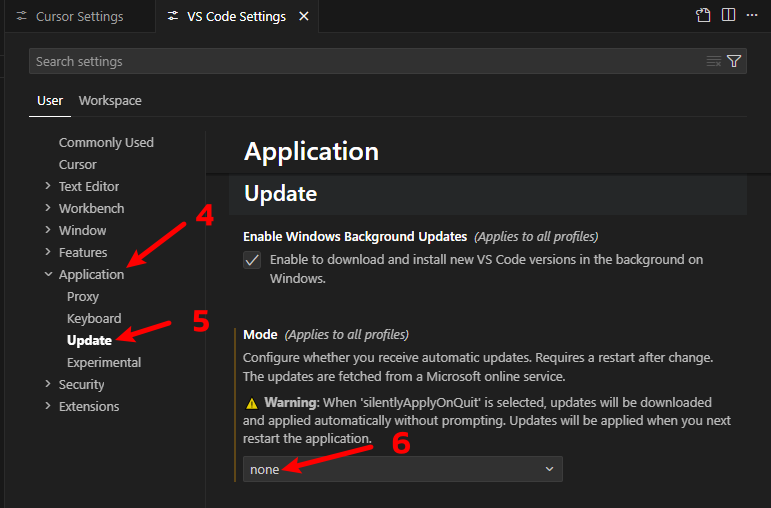Select Workbench in settings tree
The image size is (771, 508).
pyautogui.click(x=91, y=209)
